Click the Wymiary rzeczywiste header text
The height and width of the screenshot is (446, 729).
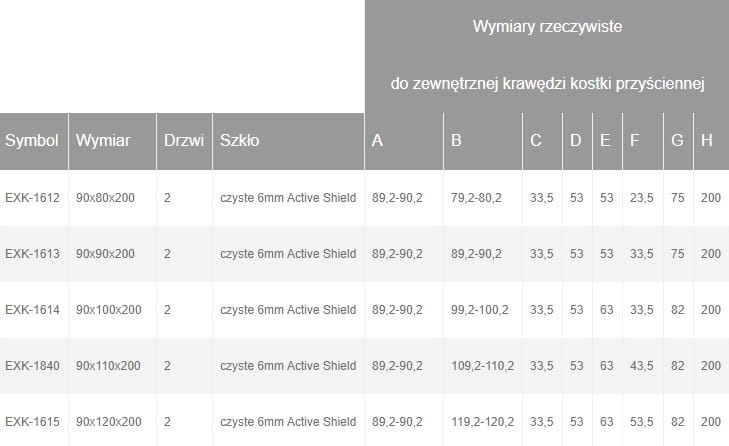[x=547, y=27]
